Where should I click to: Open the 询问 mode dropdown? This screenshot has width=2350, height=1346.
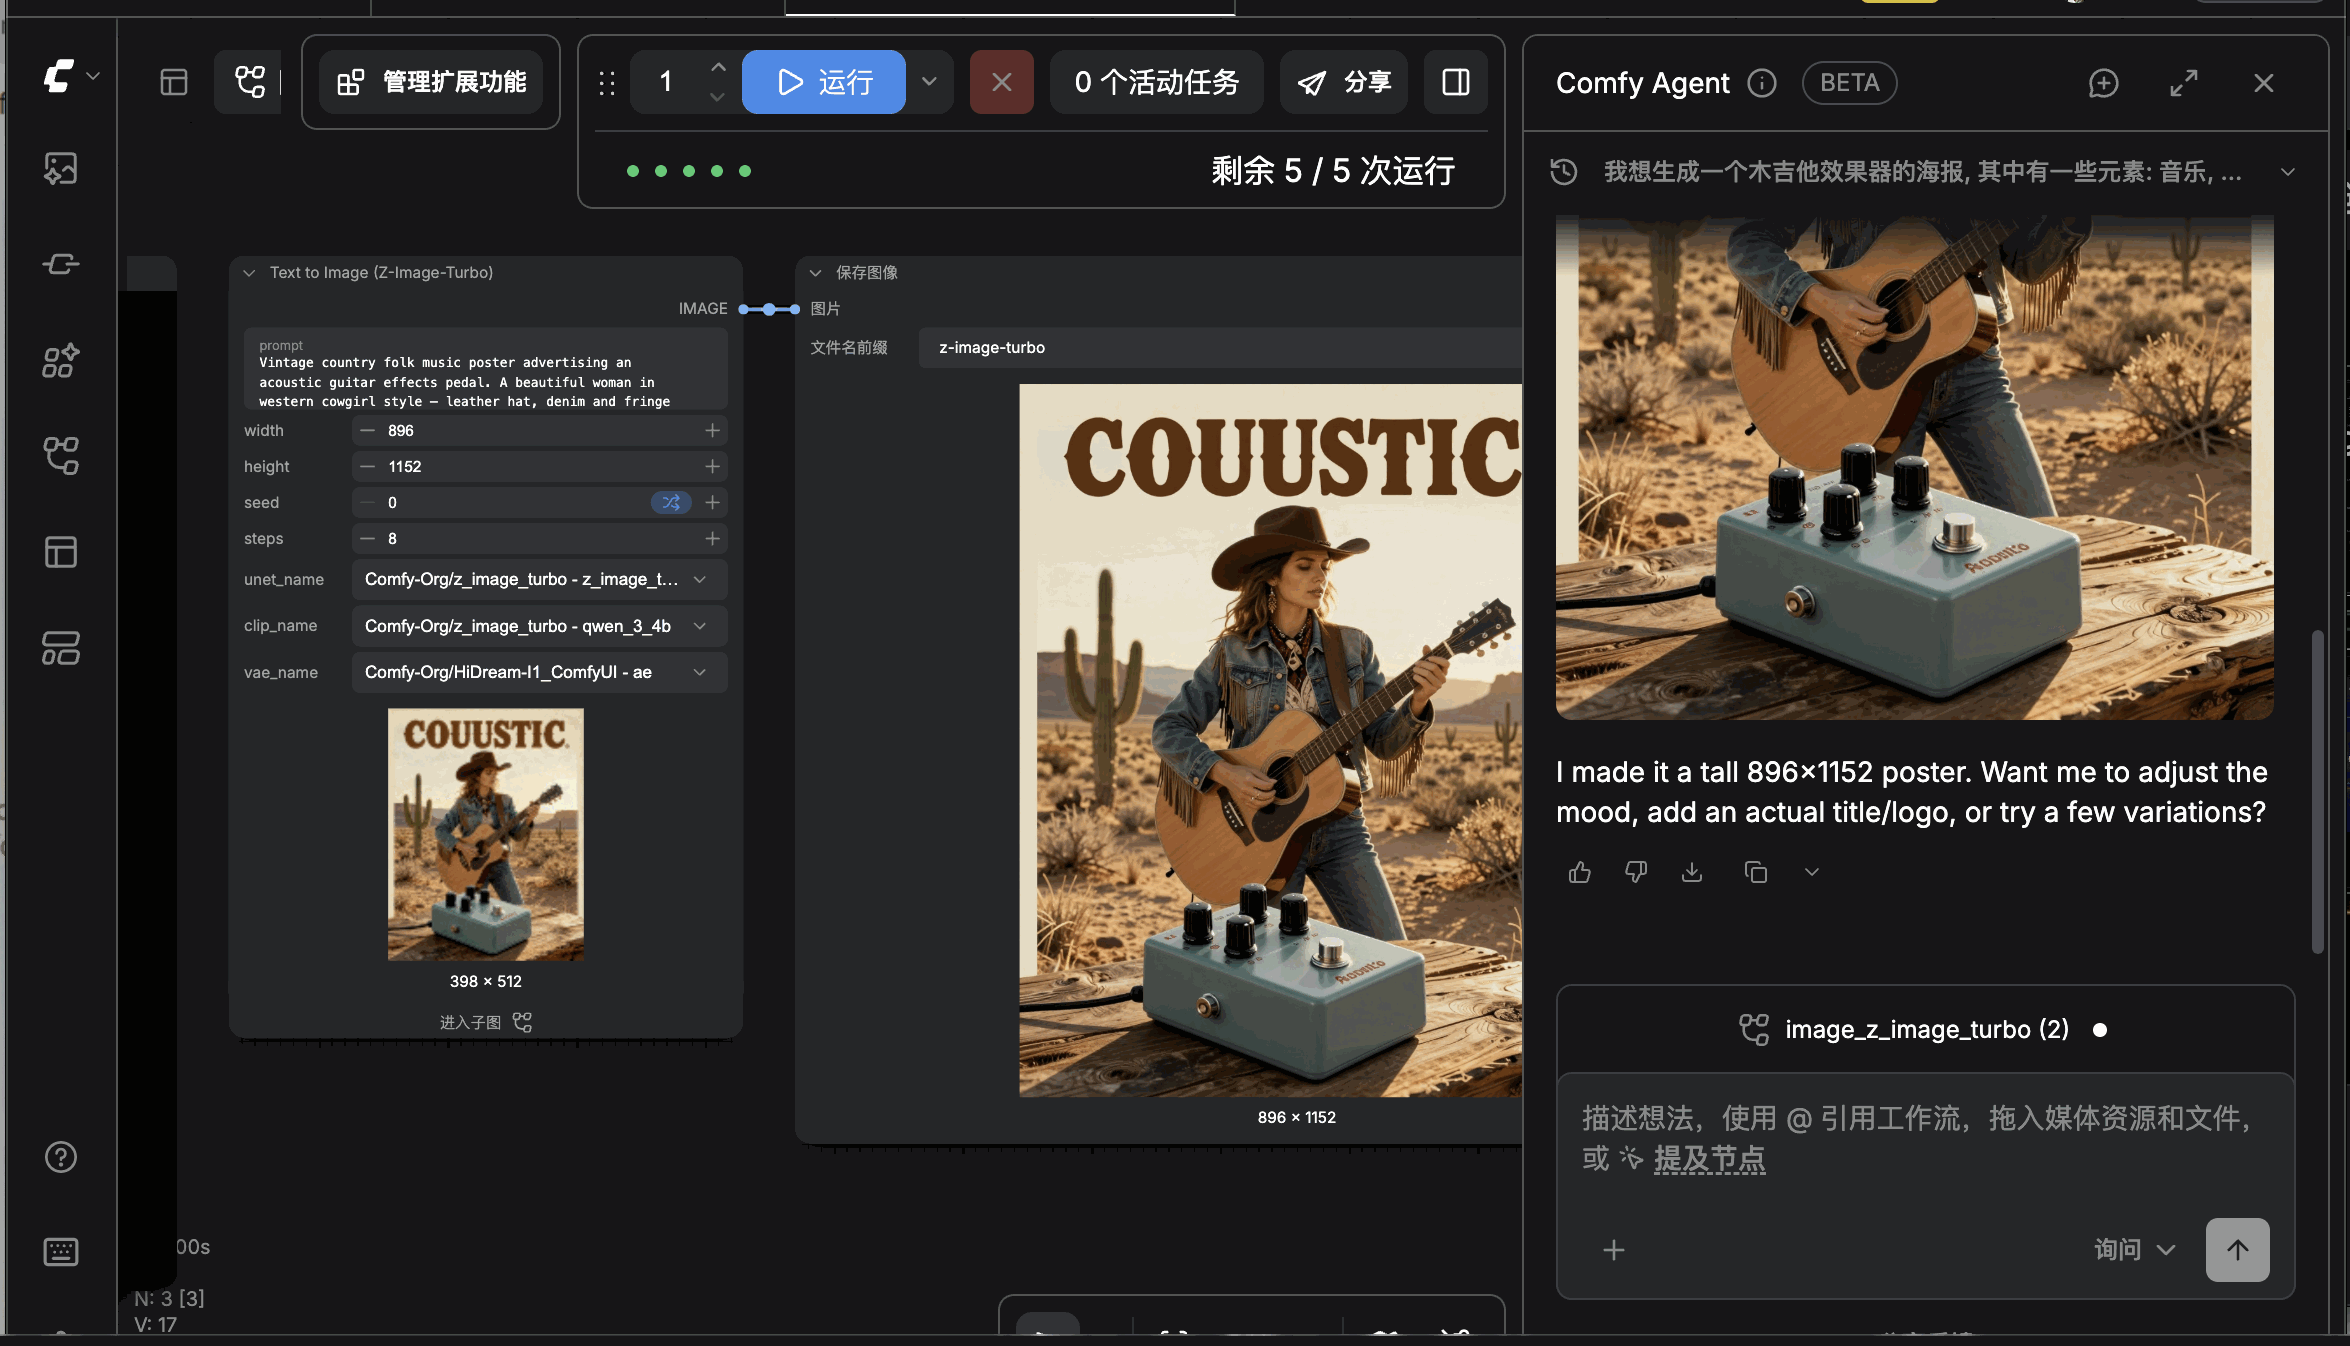pos(2135,1249)
